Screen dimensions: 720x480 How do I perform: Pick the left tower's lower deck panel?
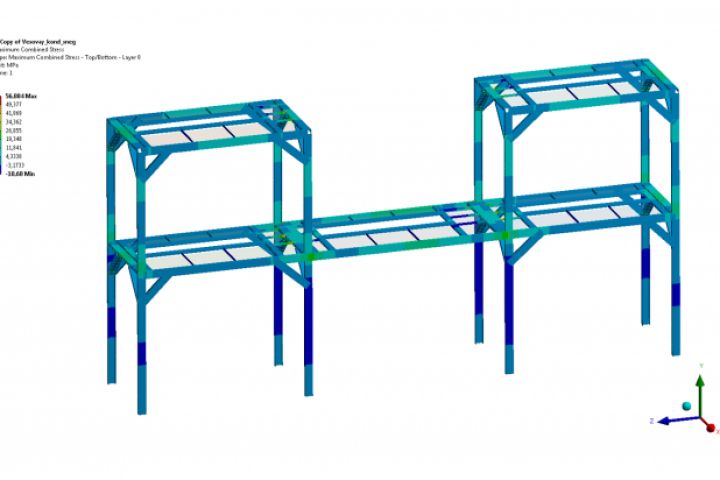208,258
